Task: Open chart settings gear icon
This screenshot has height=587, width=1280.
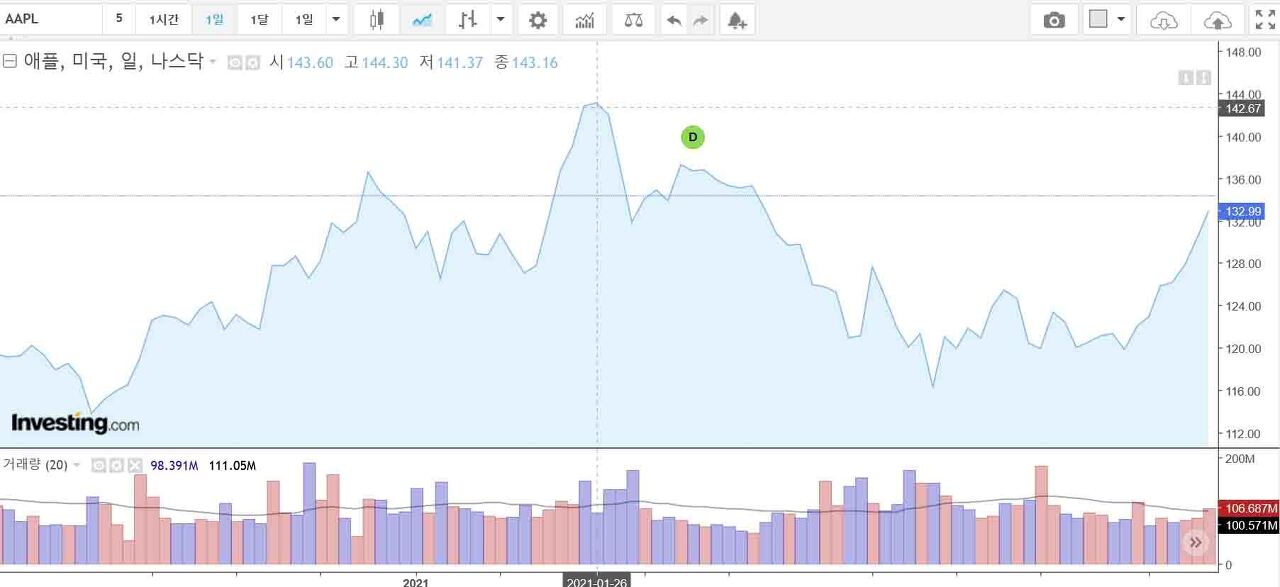Action: (x=538, y=19)
